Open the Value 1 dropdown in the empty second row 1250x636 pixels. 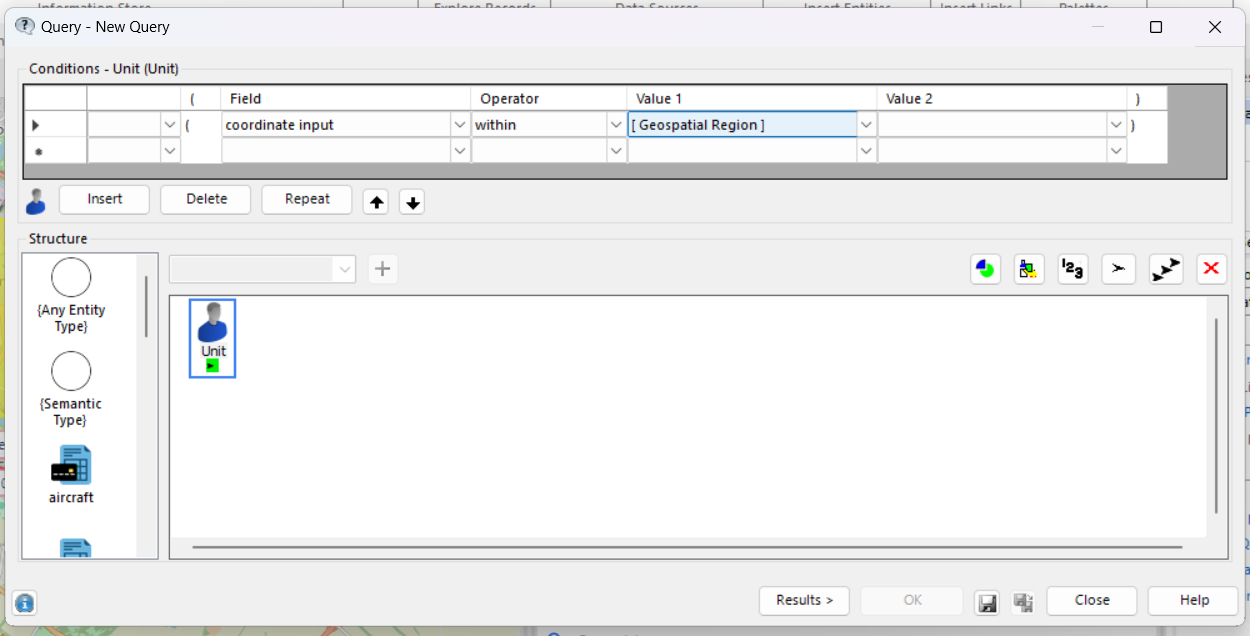(867, 151)
